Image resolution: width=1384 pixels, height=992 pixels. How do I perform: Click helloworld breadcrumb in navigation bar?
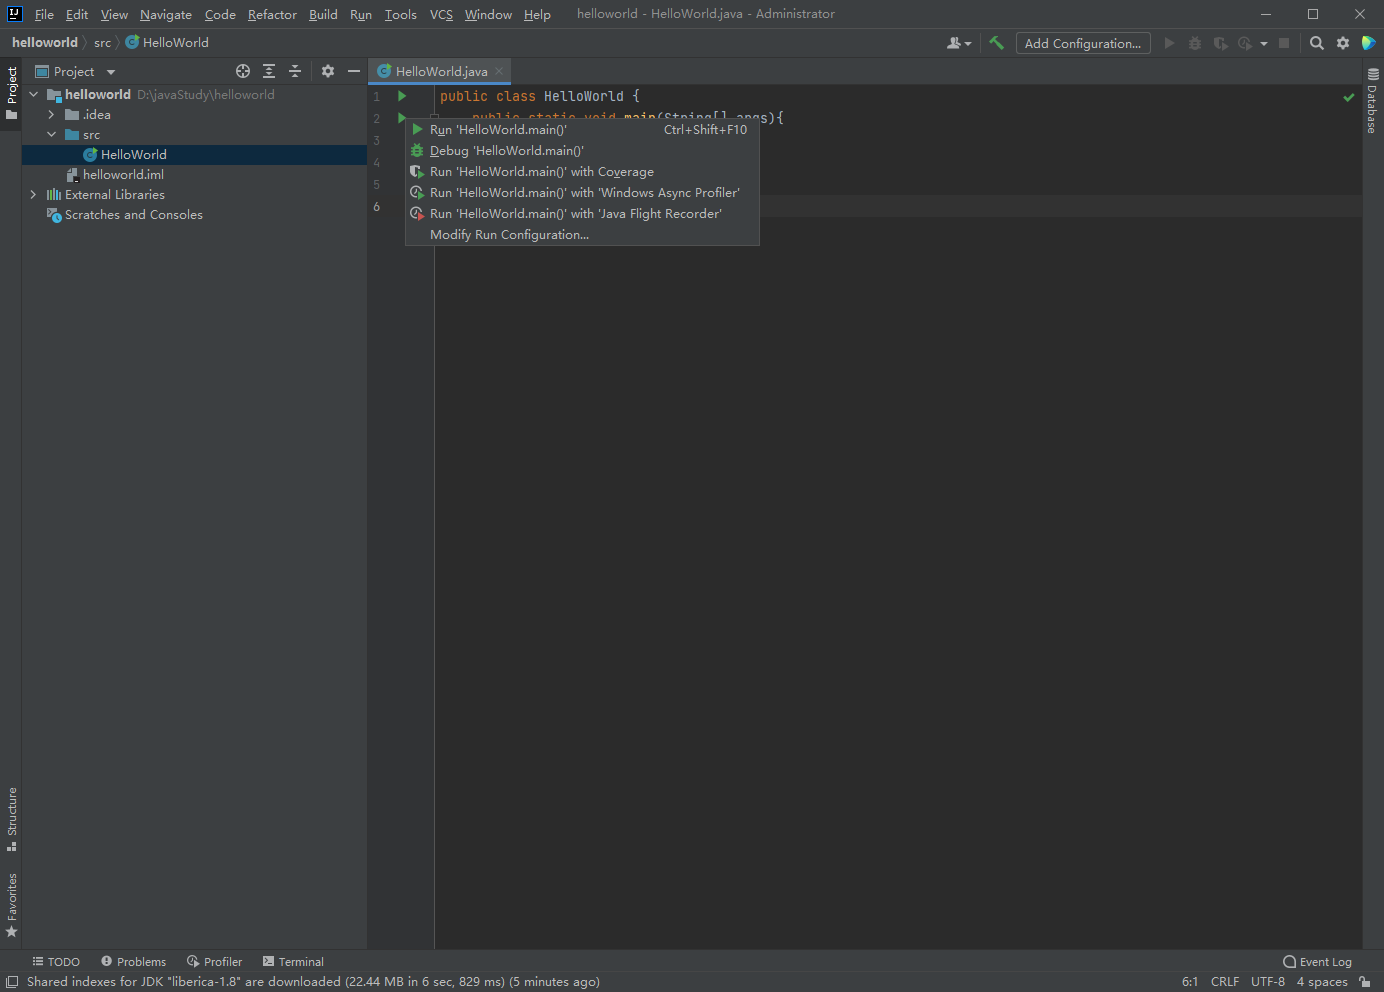(45, 43)
